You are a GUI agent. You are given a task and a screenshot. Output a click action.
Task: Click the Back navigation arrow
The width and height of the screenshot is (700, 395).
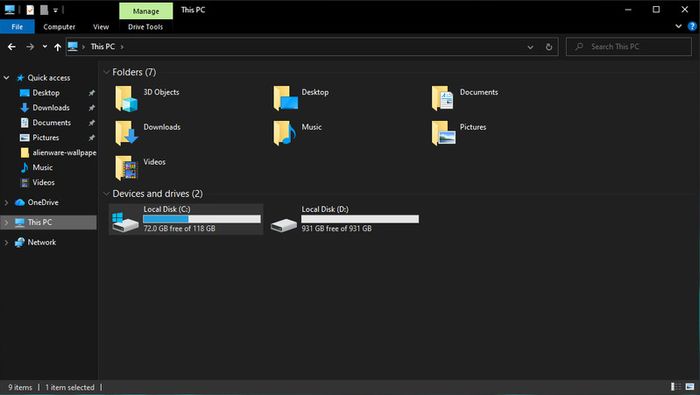point(12,46)
